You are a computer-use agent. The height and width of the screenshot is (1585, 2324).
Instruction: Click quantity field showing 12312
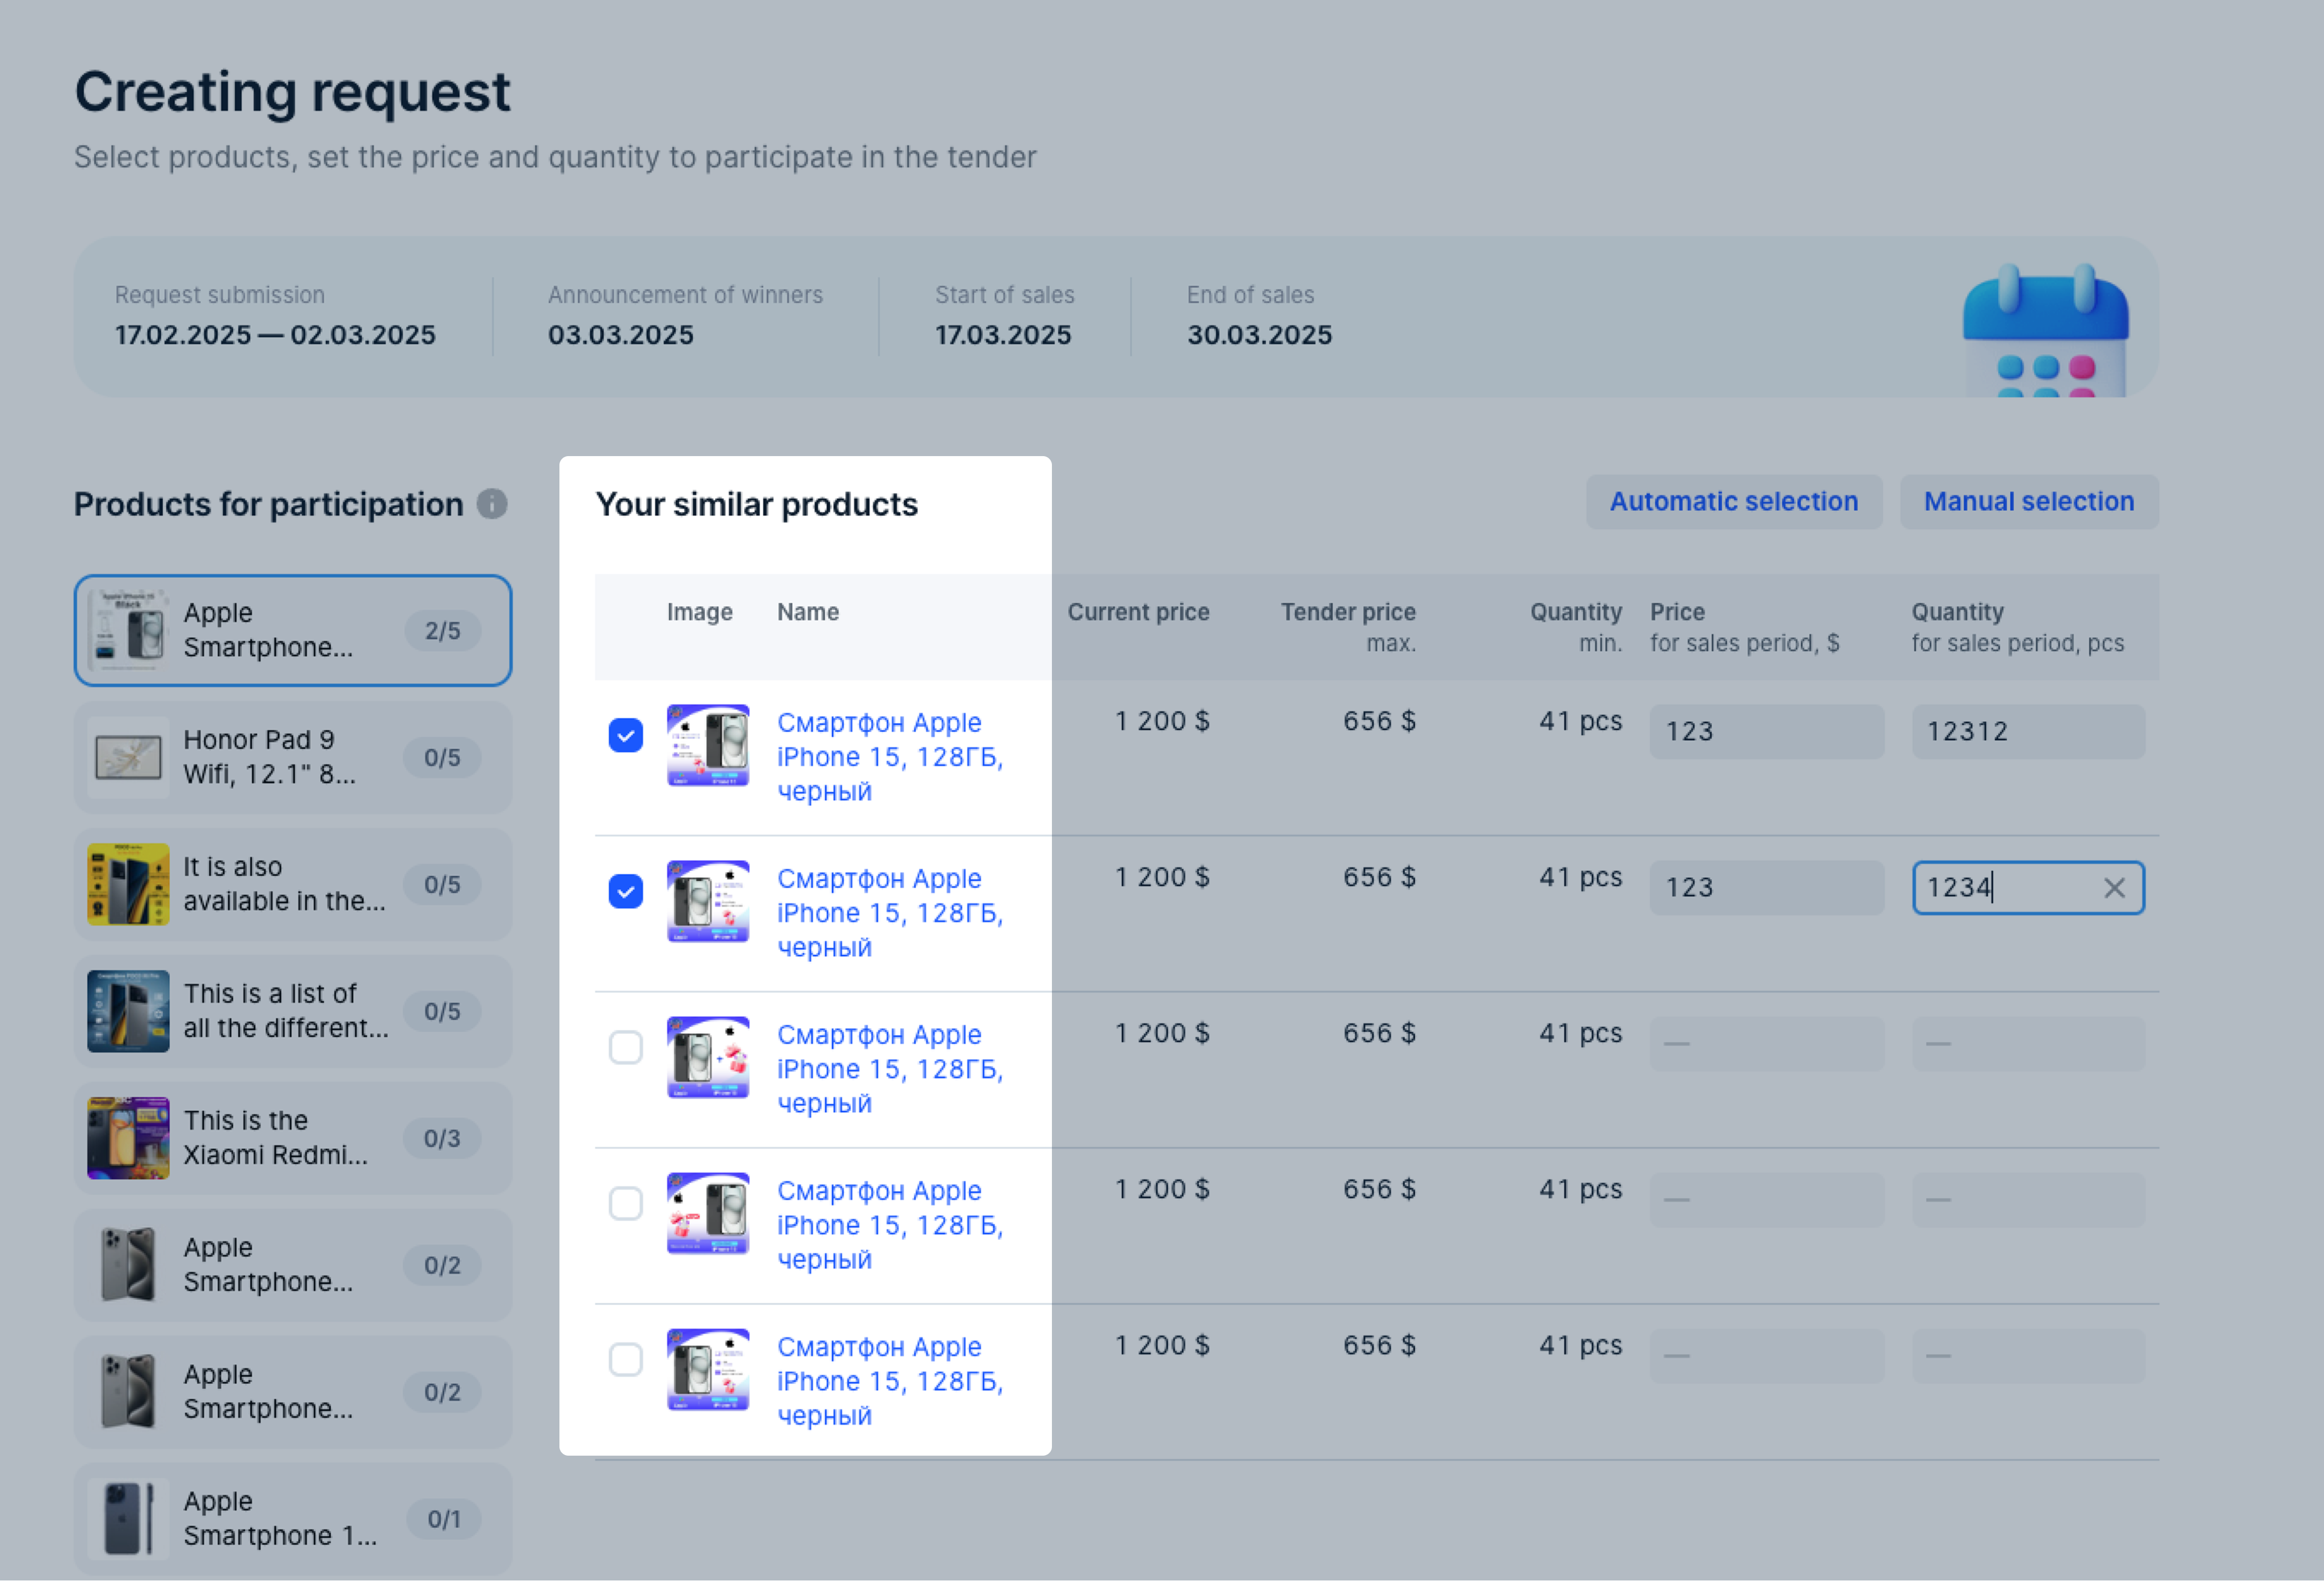tap(2027, 732)
